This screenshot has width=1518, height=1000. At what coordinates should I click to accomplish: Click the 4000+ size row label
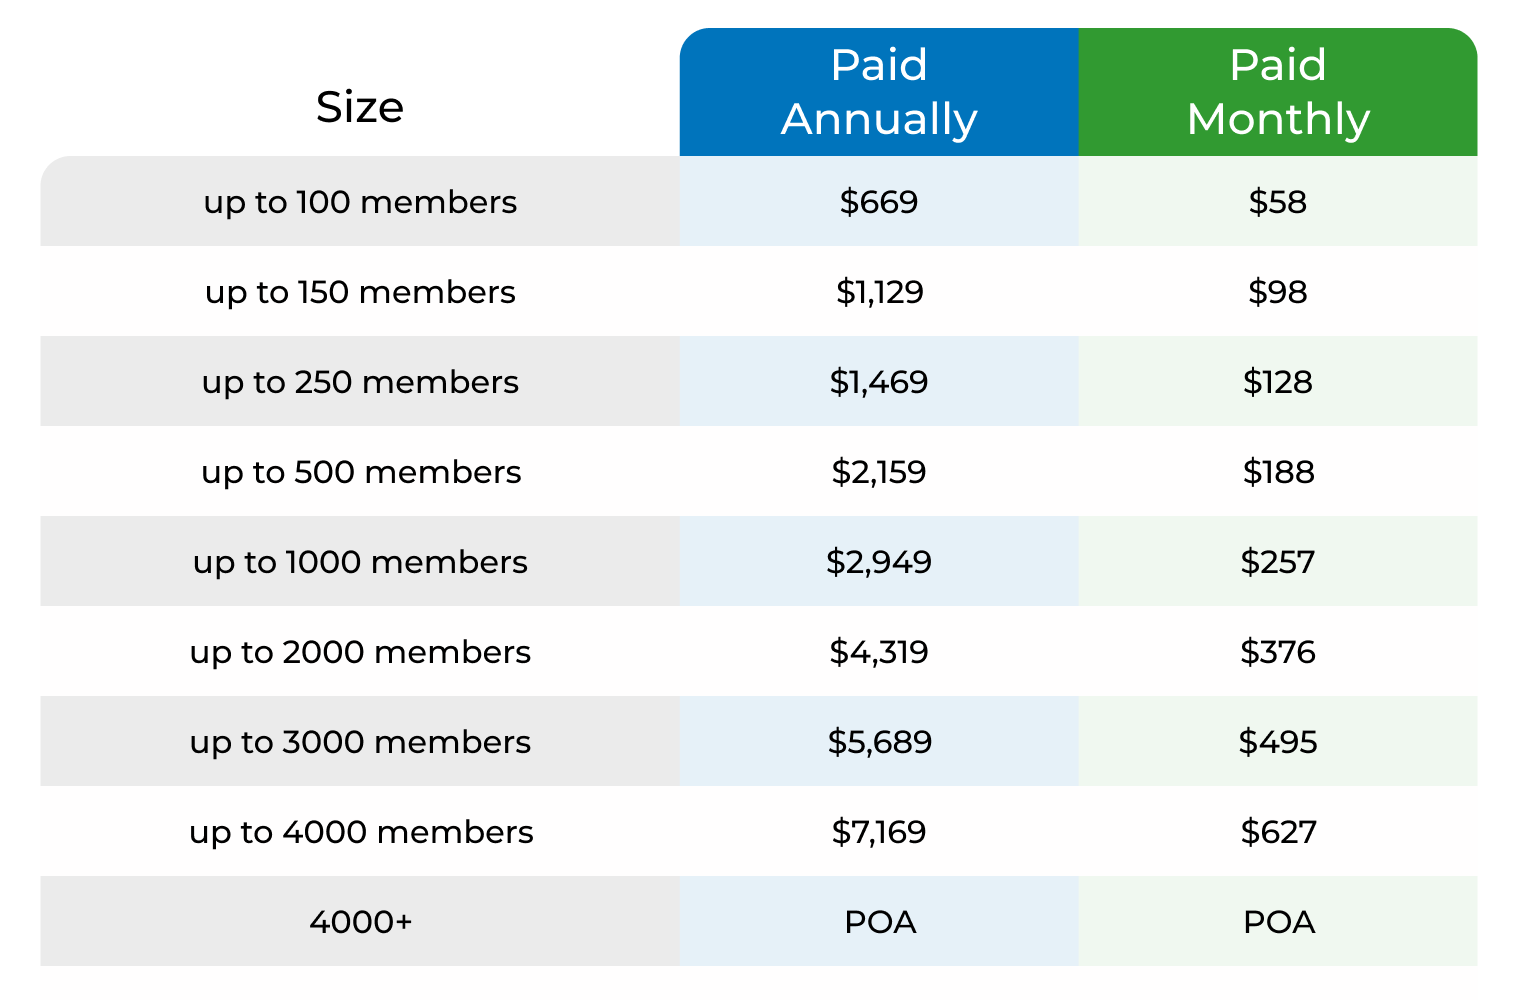(x=360, y=922)
